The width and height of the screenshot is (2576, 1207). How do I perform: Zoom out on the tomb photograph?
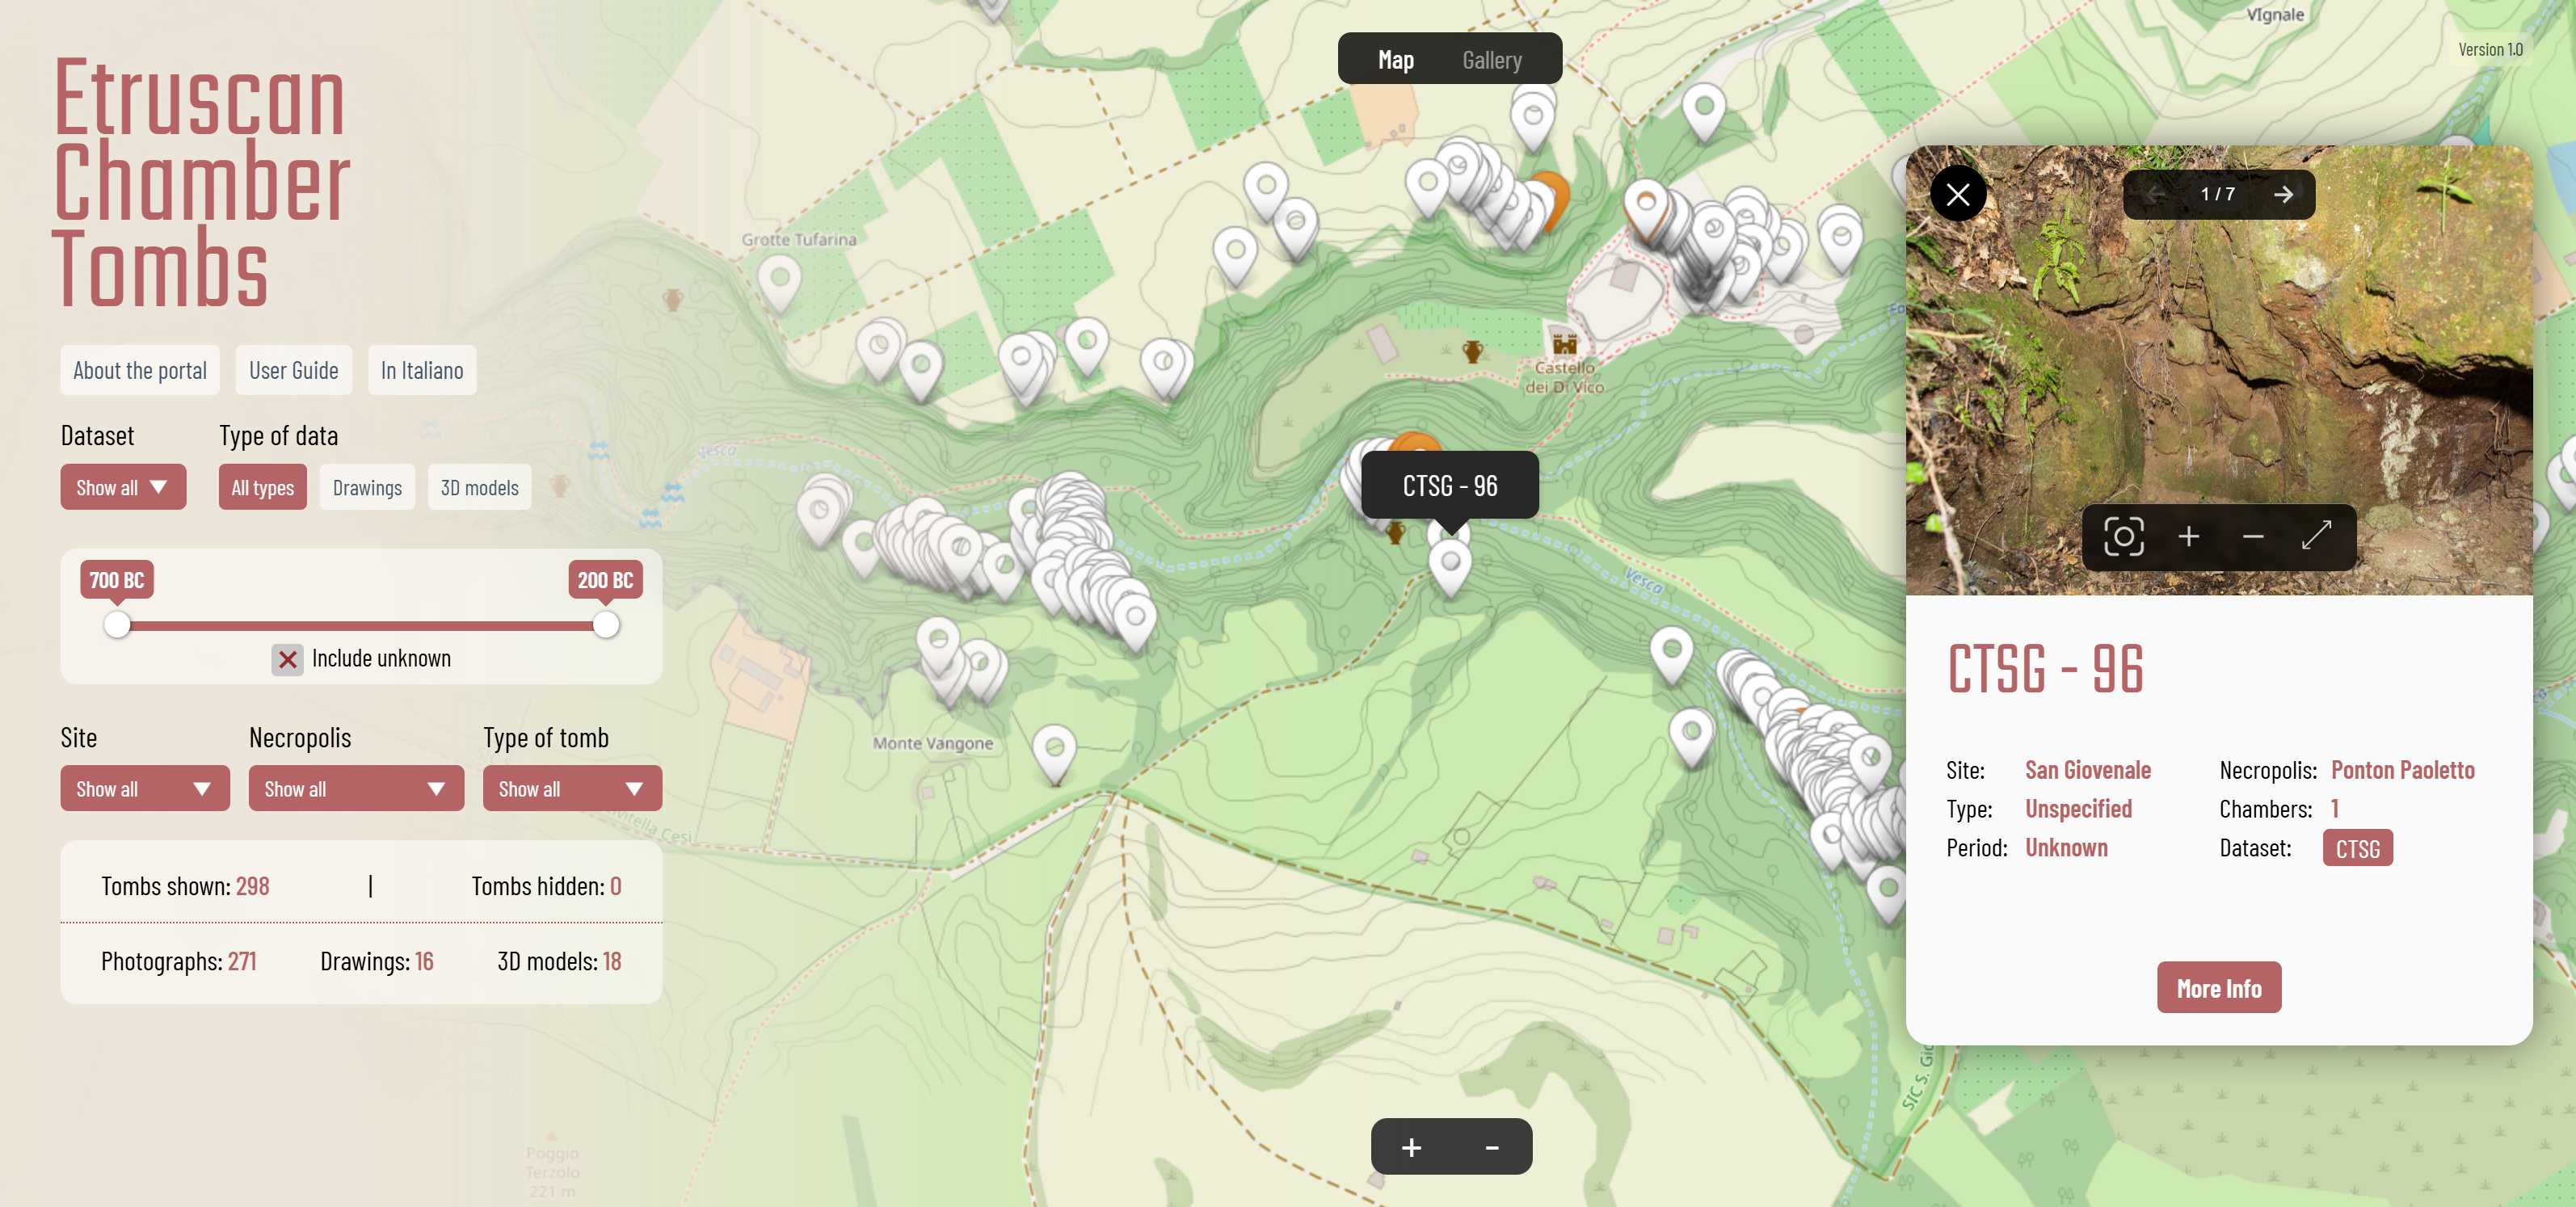2252,537
